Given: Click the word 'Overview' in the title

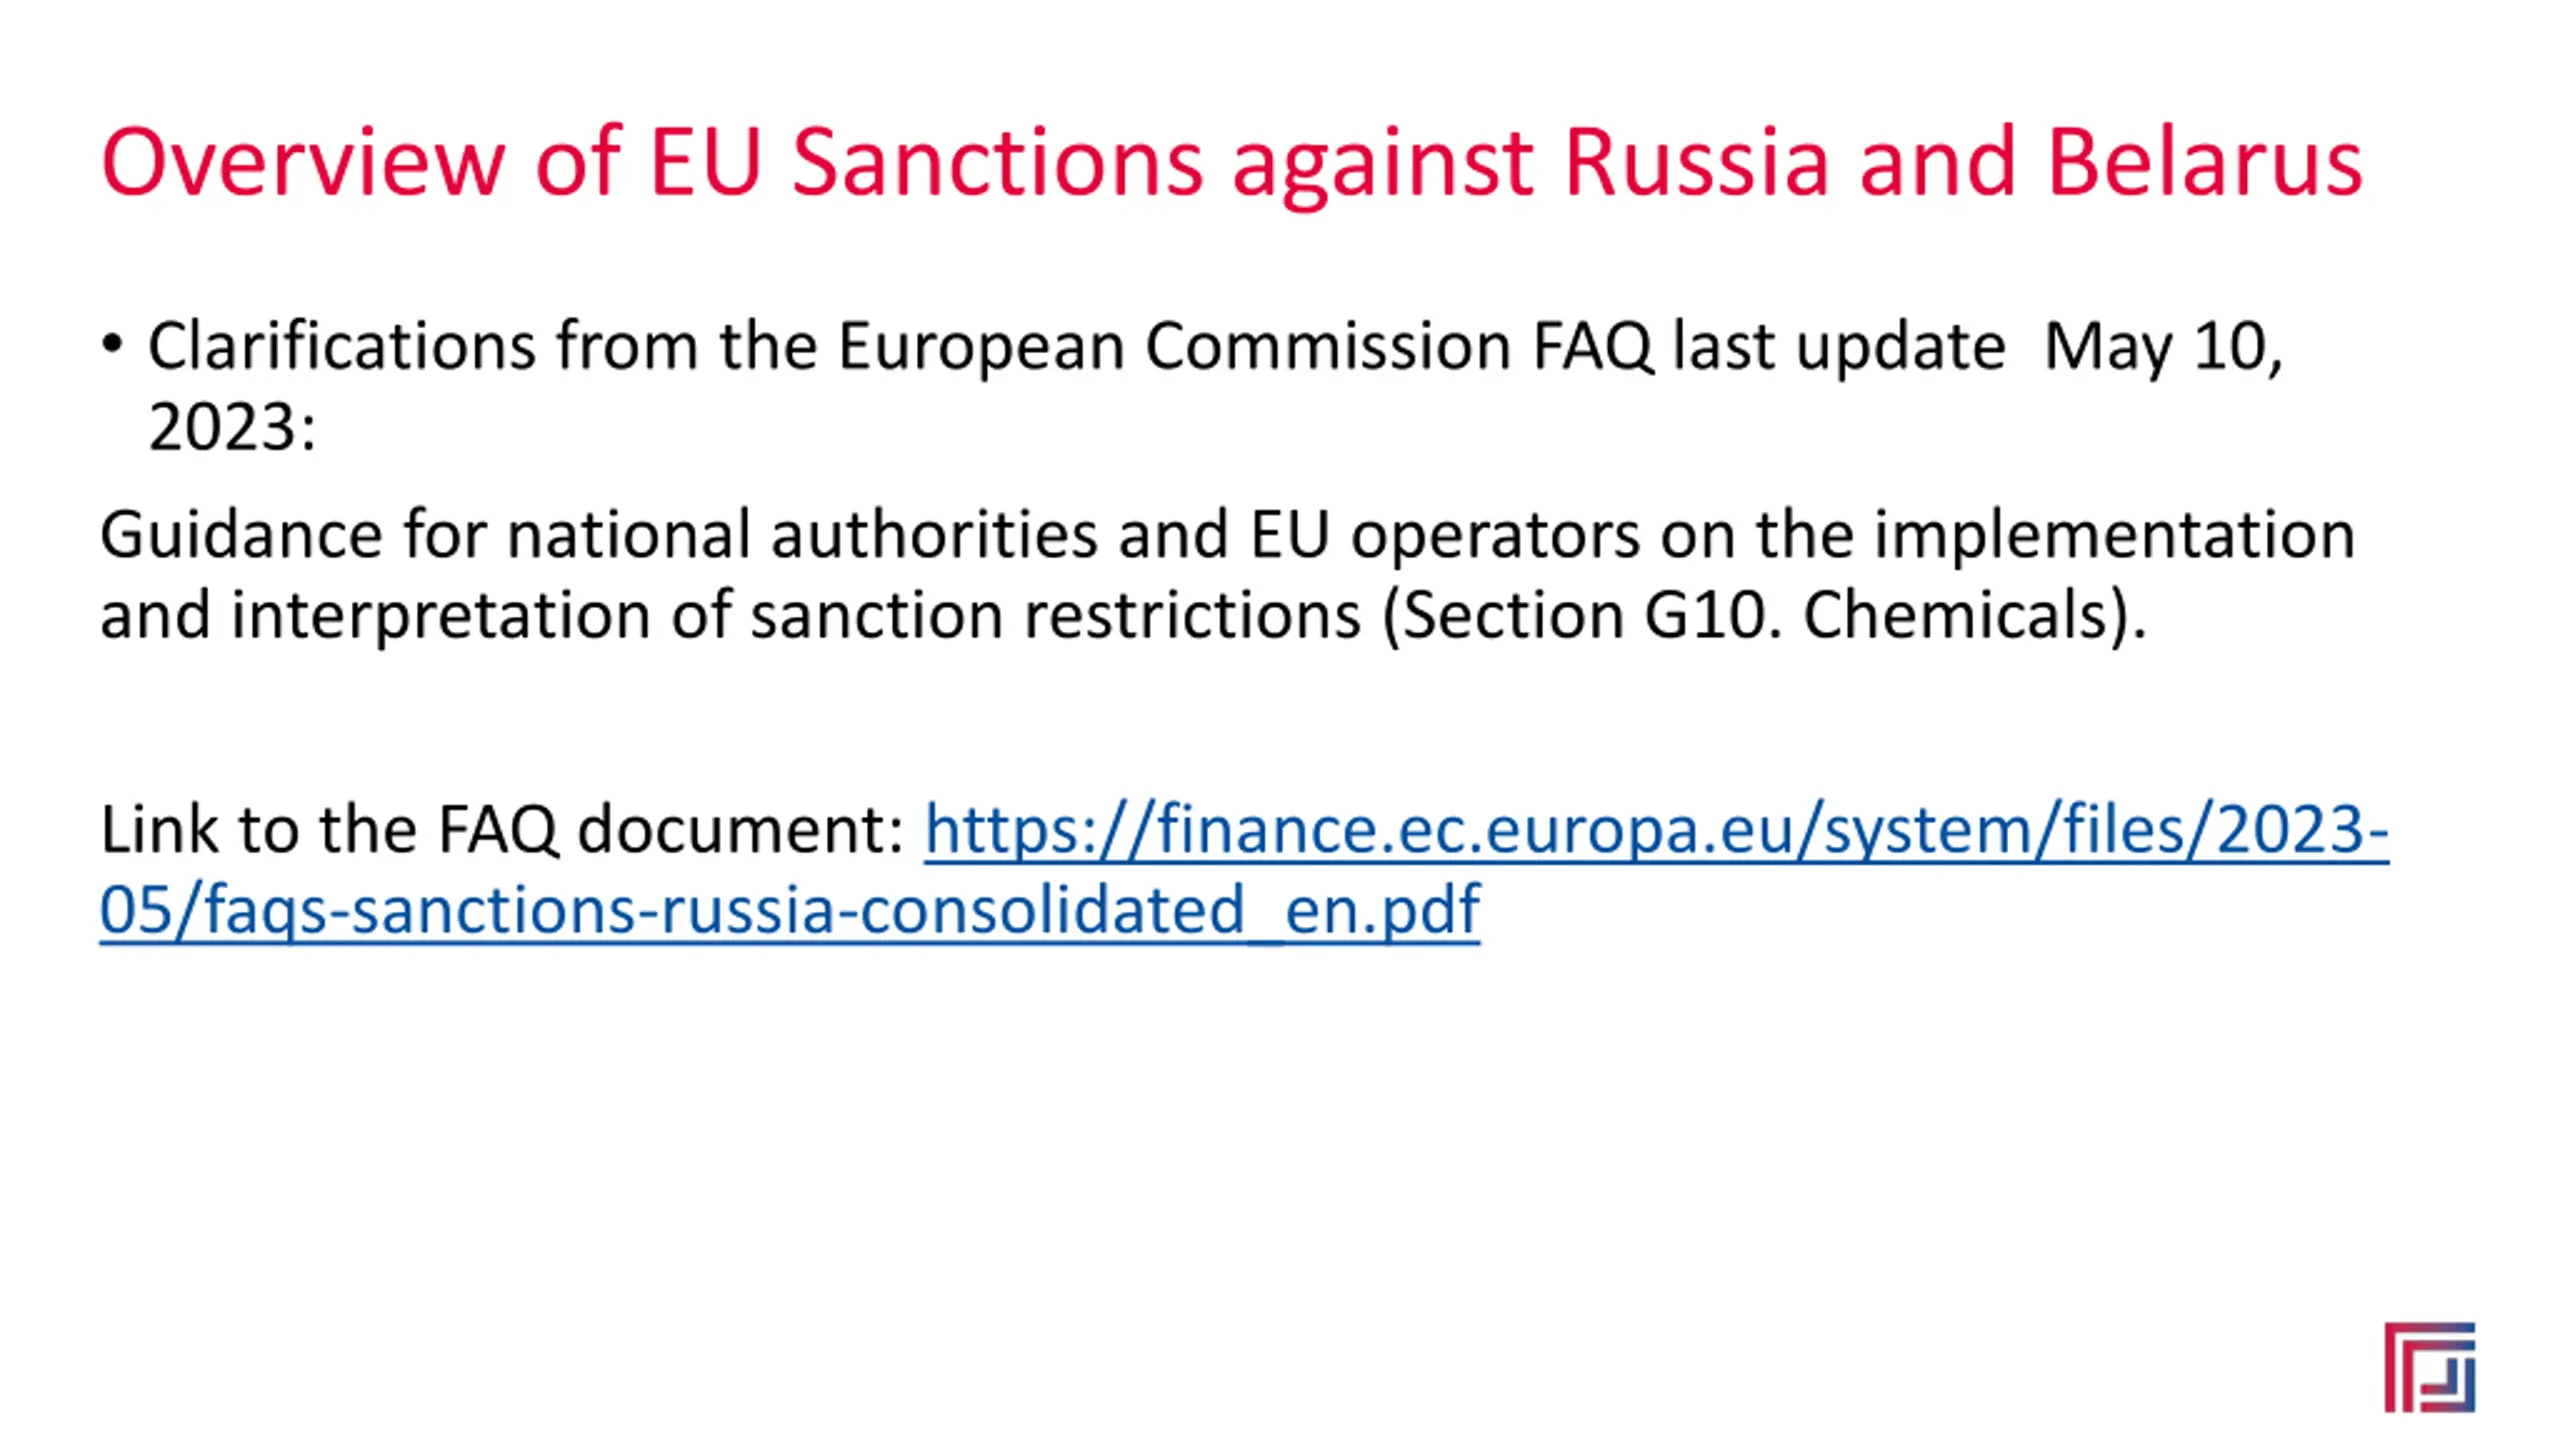Looking at the screenshot, I should (x=303, y=162).
